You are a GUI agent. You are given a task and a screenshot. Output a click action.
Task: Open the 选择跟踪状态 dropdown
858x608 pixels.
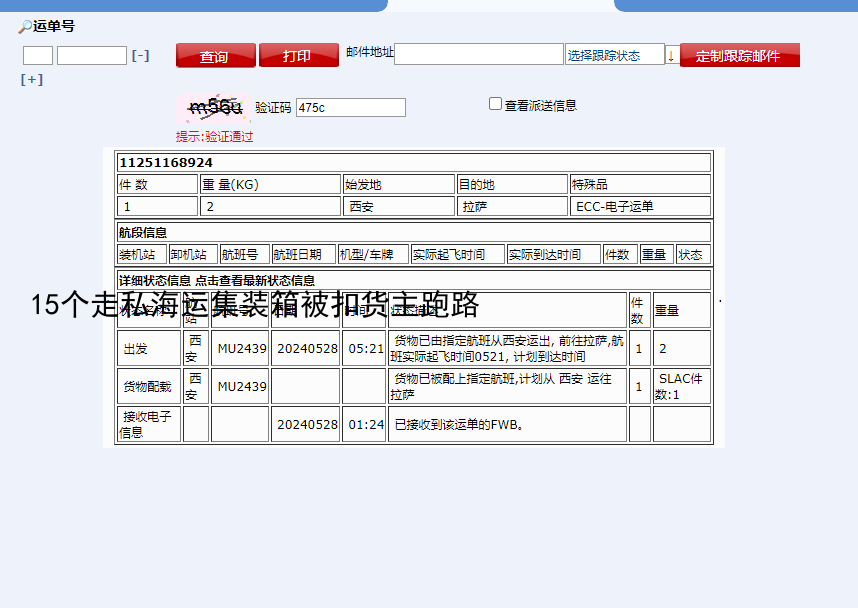pyautogui.click(x=615, y=55)
